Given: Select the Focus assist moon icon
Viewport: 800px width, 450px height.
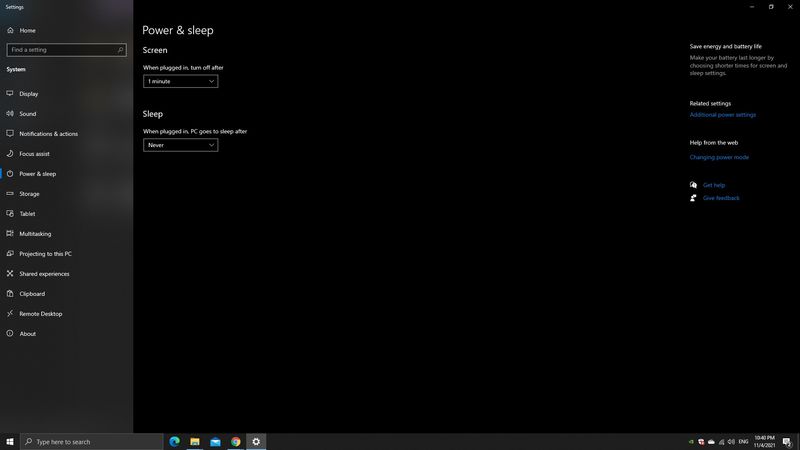Looking at the screenshot, I should click(10, 153).
